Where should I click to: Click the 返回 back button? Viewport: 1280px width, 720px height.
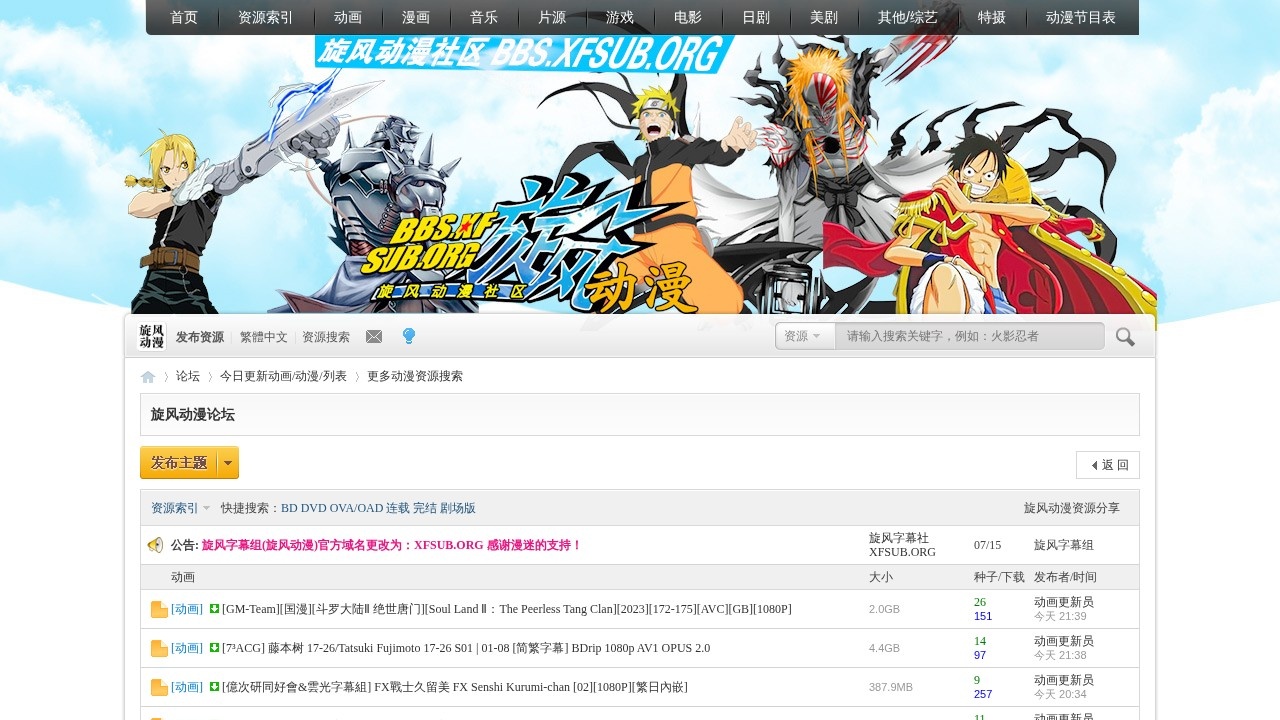click(x=1108, y=465)
